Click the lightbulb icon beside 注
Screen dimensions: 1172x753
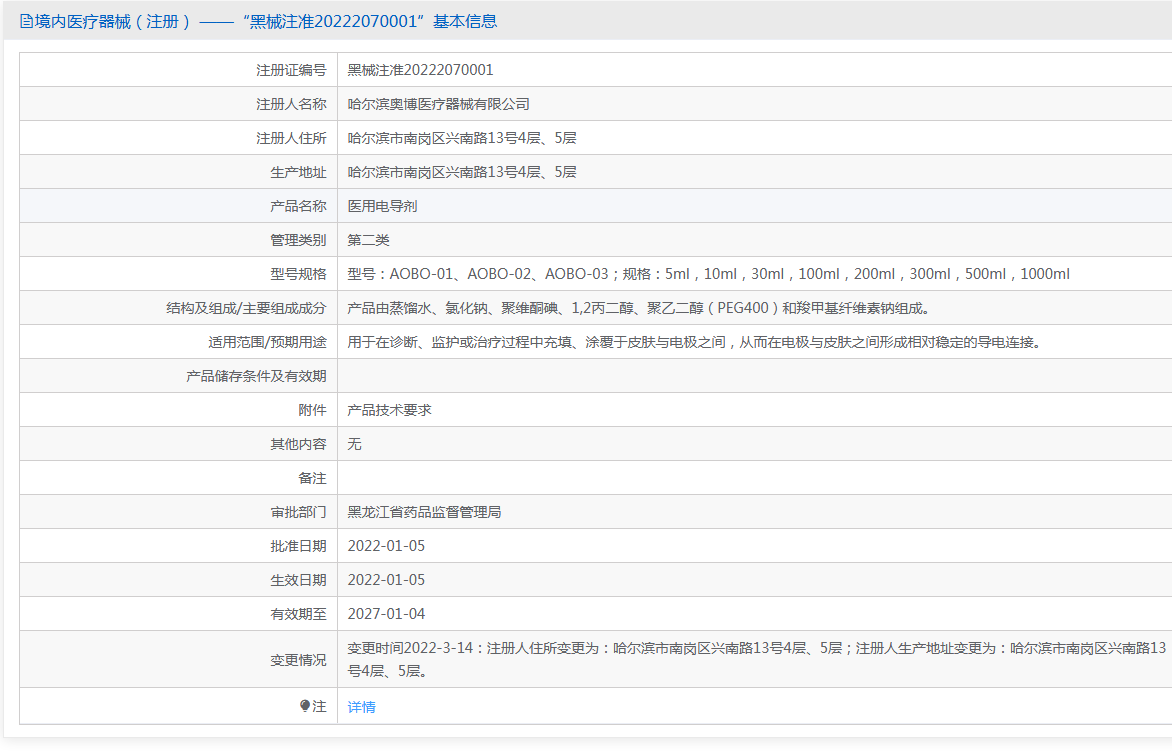tap(304, 706)
